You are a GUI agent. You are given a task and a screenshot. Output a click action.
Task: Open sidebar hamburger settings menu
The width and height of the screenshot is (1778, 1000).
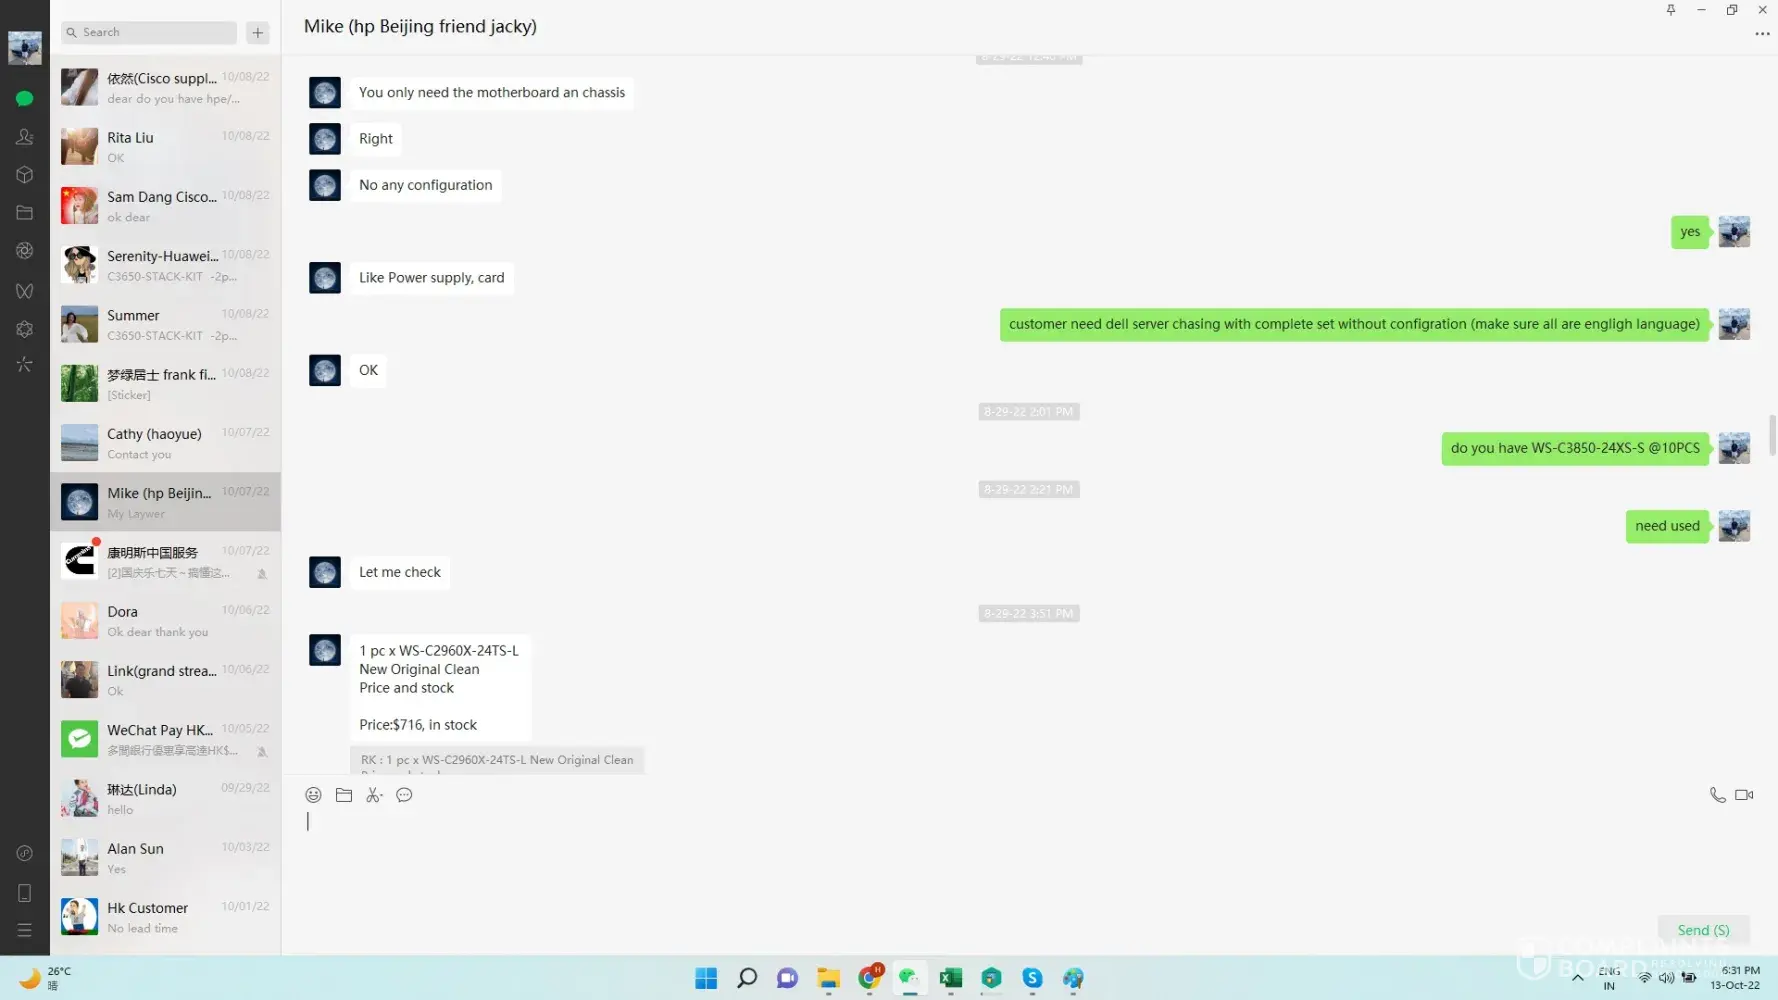tap(25, 930)
